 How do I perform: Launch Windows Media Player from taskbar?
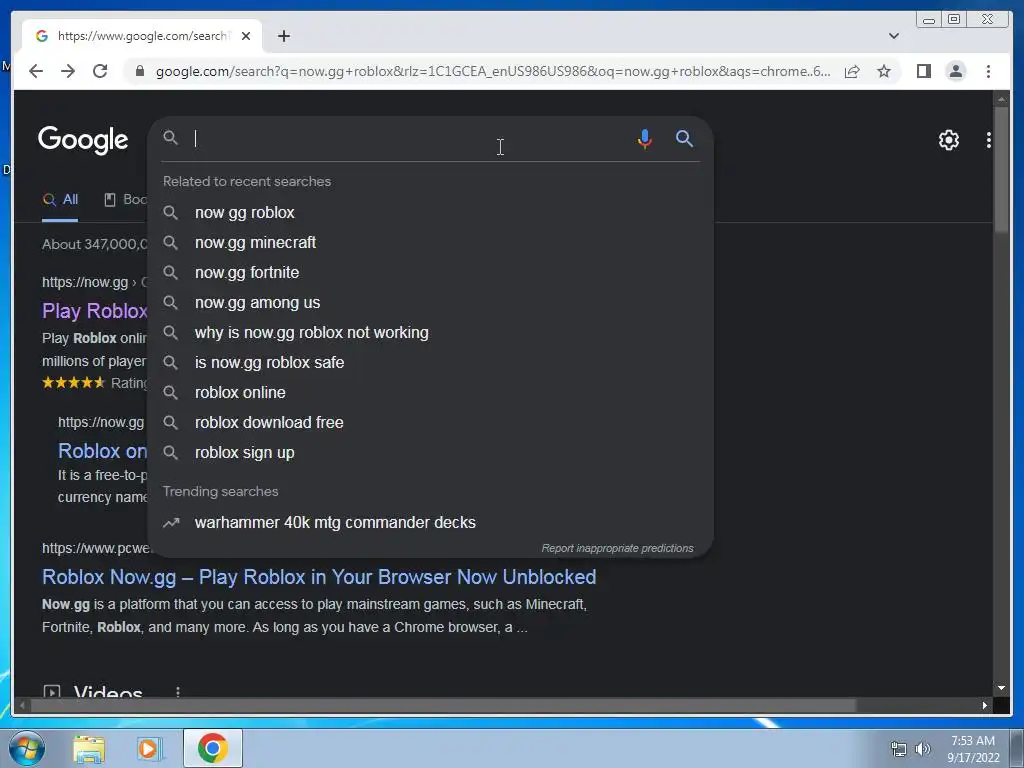click(x=149, y=748)
